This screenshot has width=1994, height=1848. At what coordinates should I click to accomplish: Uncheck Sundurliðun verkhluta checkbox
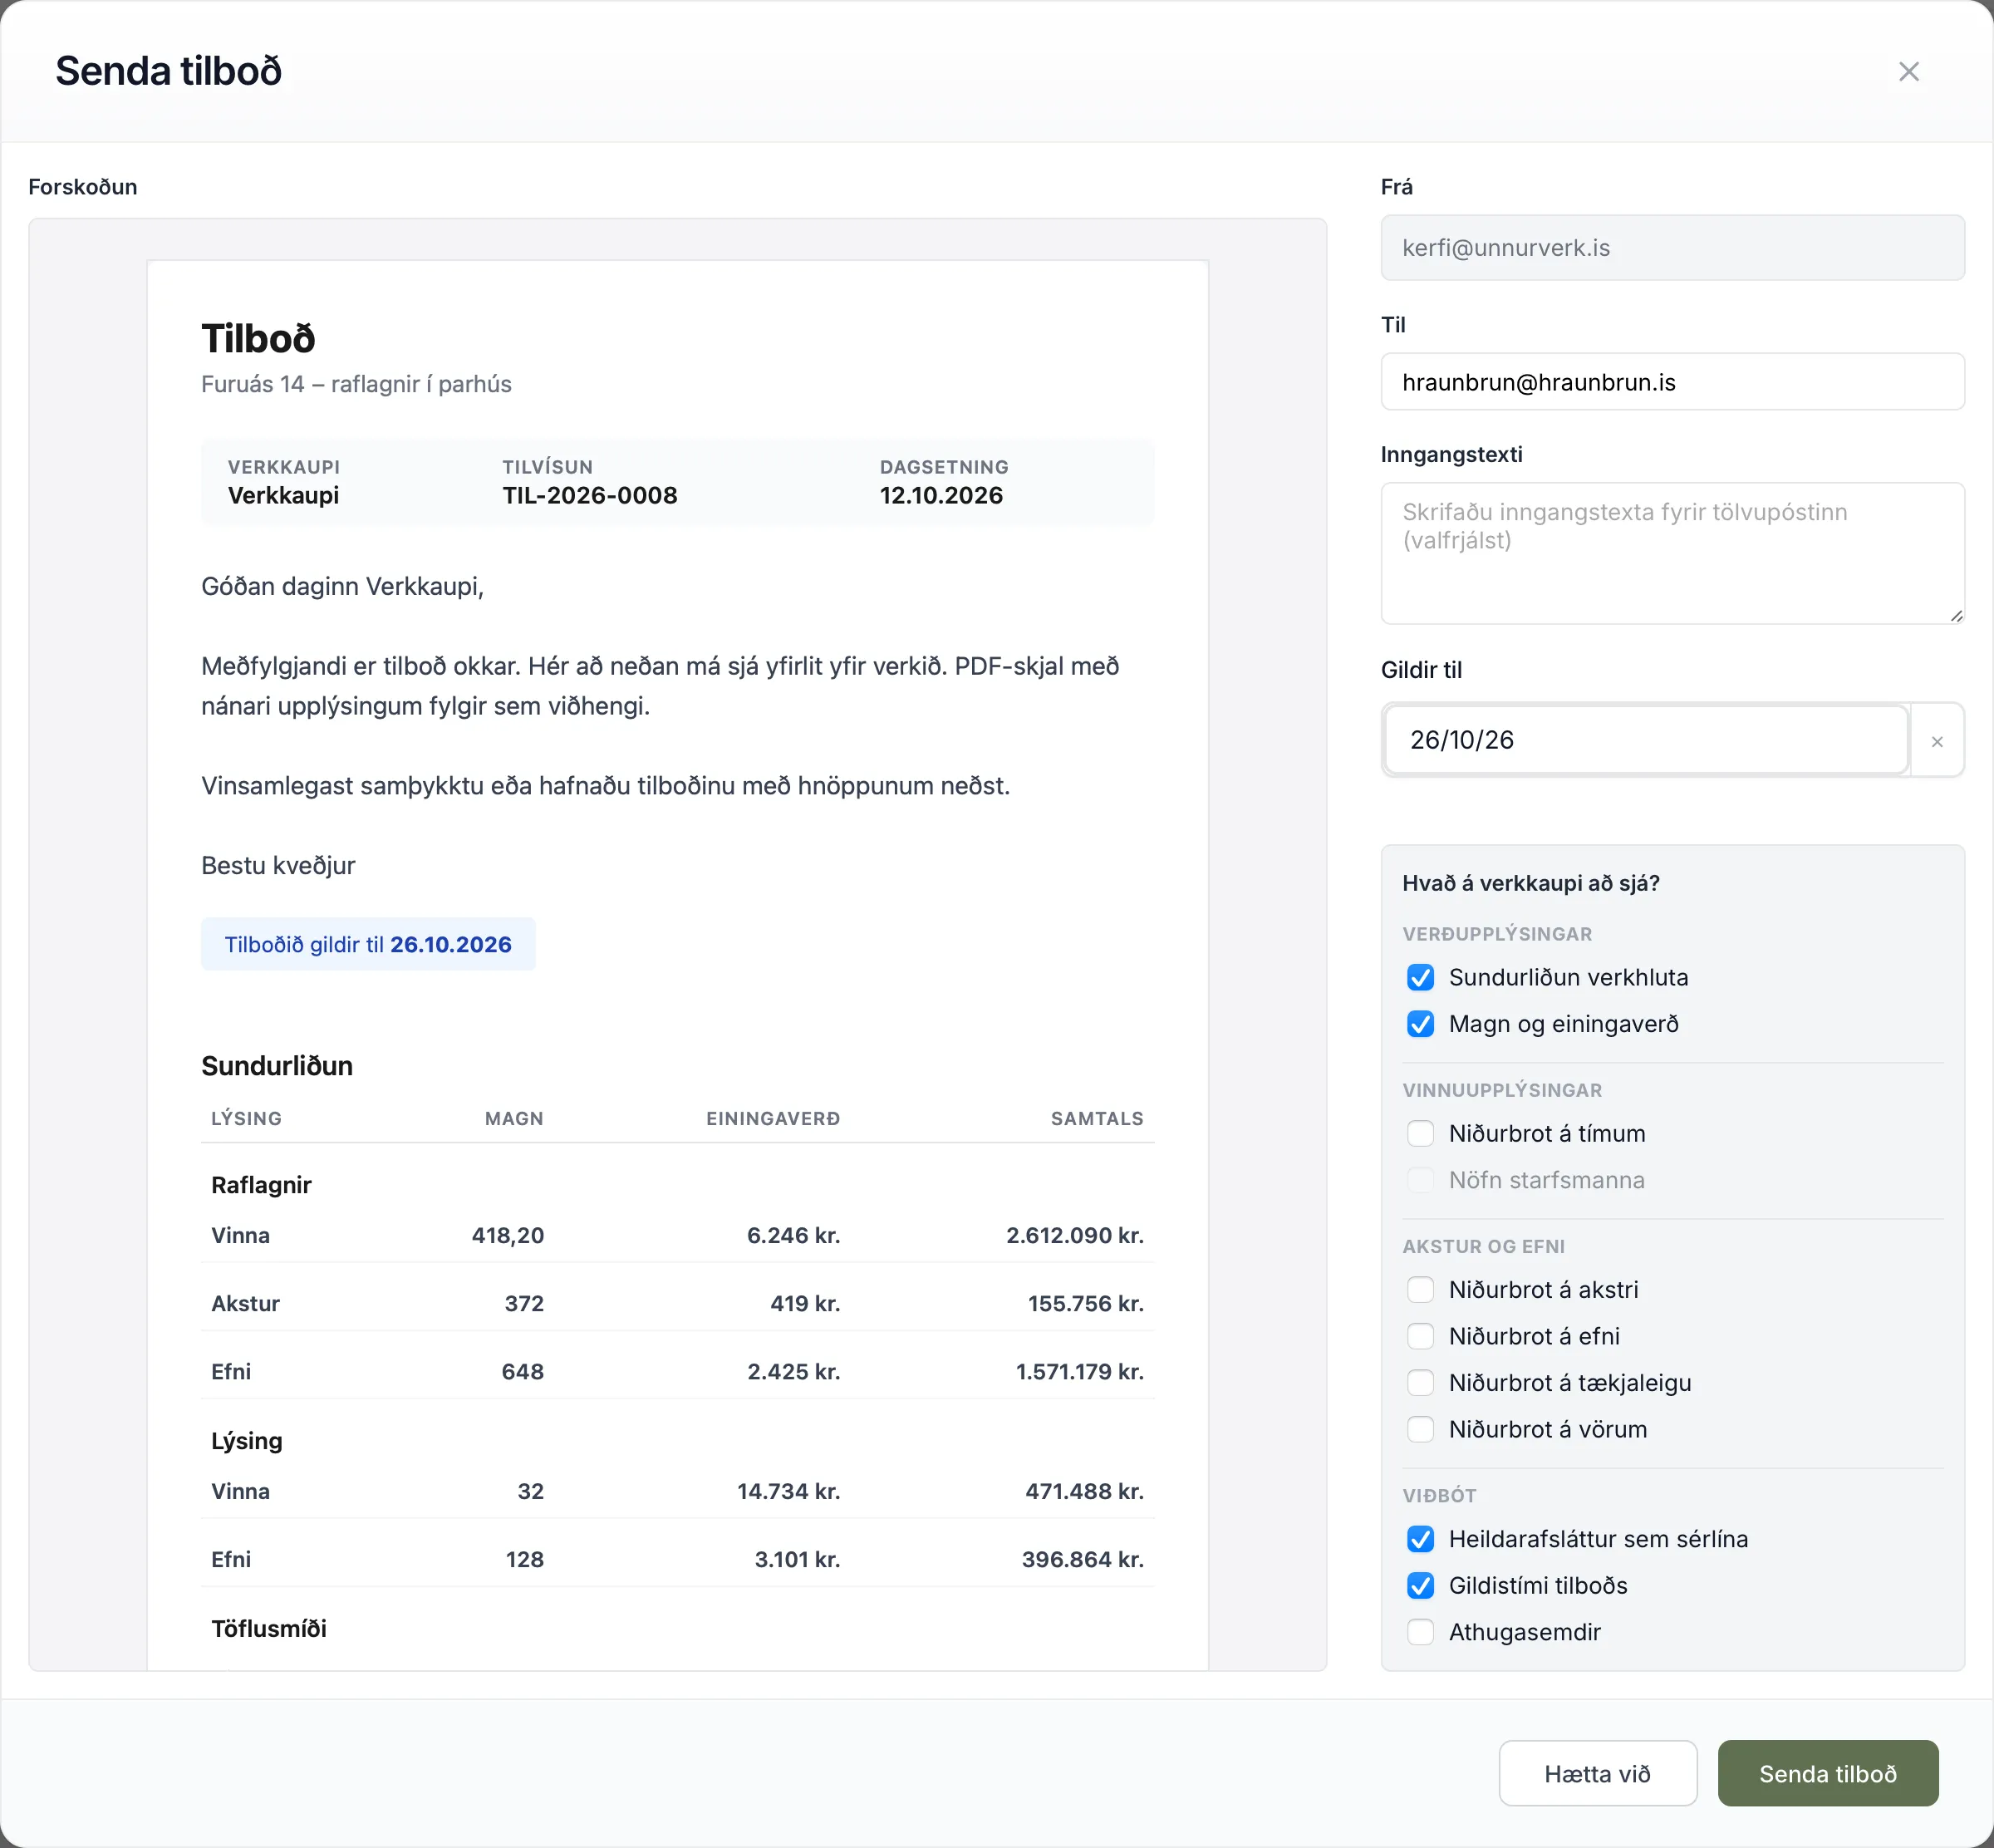coord(1420,977)
